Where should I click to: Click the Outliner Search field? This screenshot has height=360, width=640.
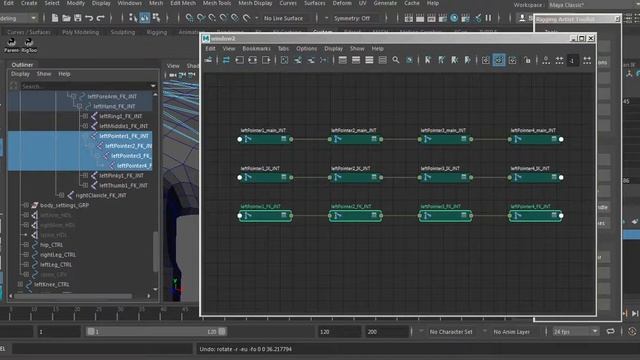pyautogui.click(x=86, y=86)
